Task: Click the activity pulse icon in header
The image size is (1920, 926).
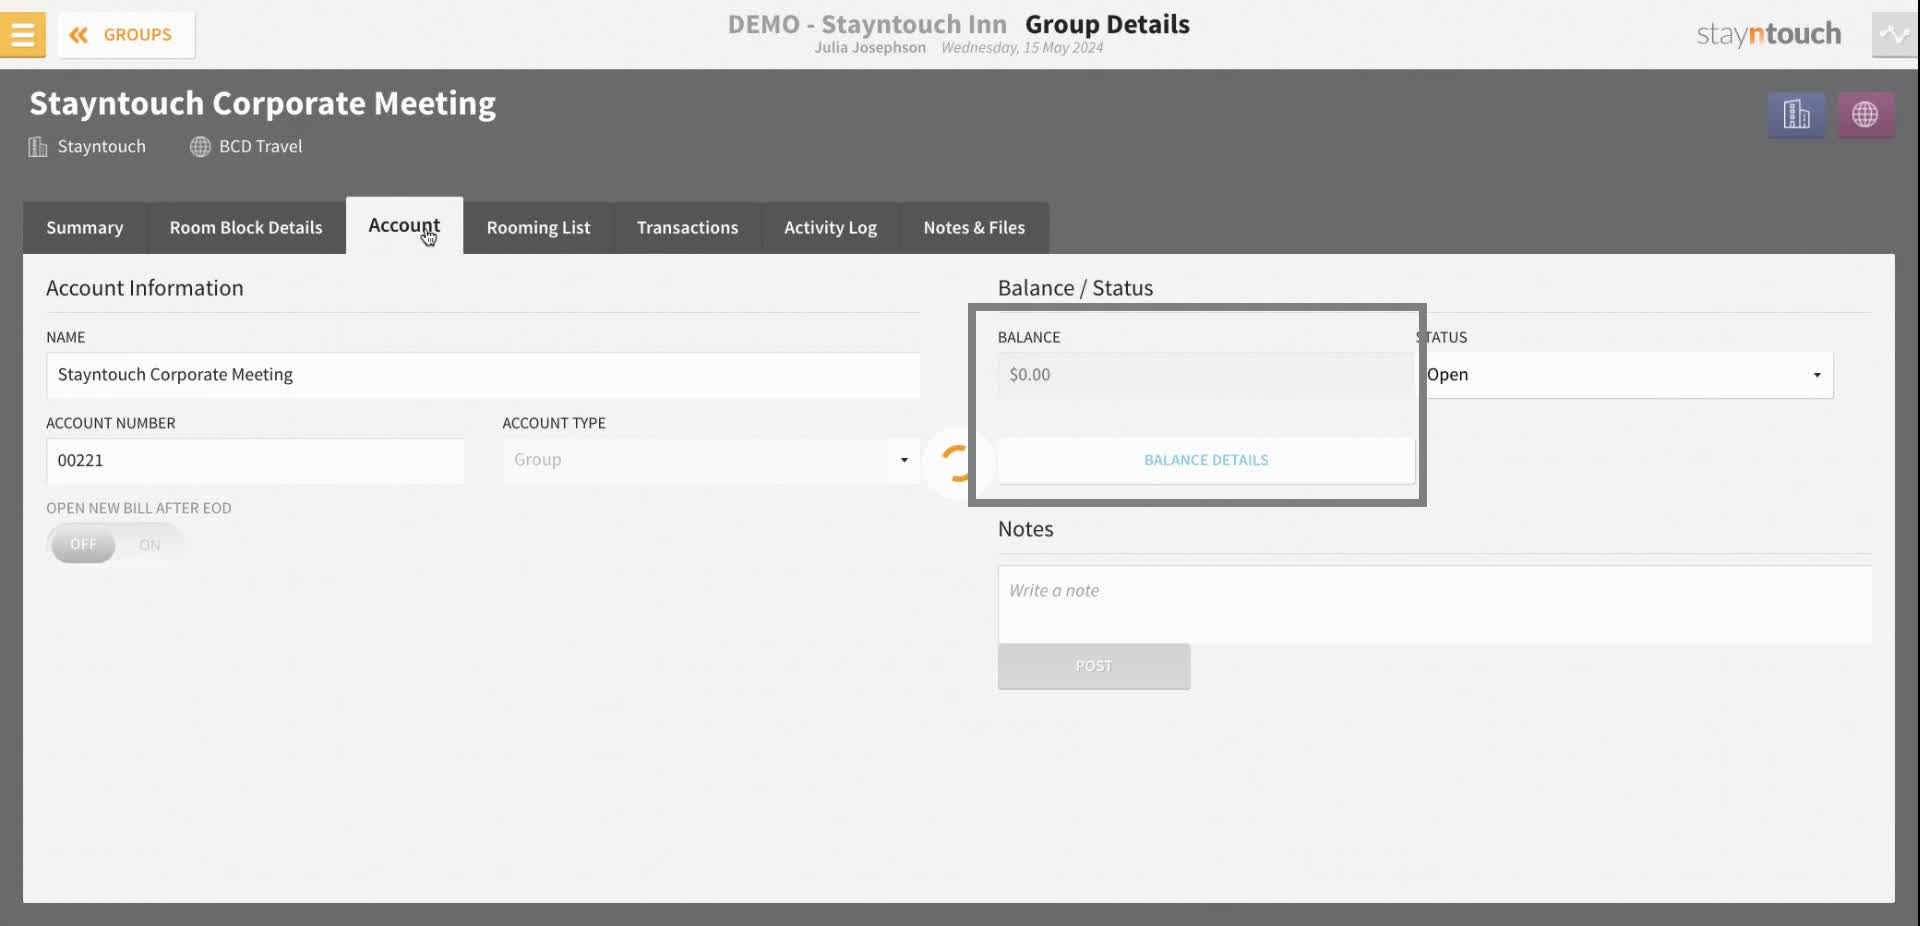Action: [1894, 35]
